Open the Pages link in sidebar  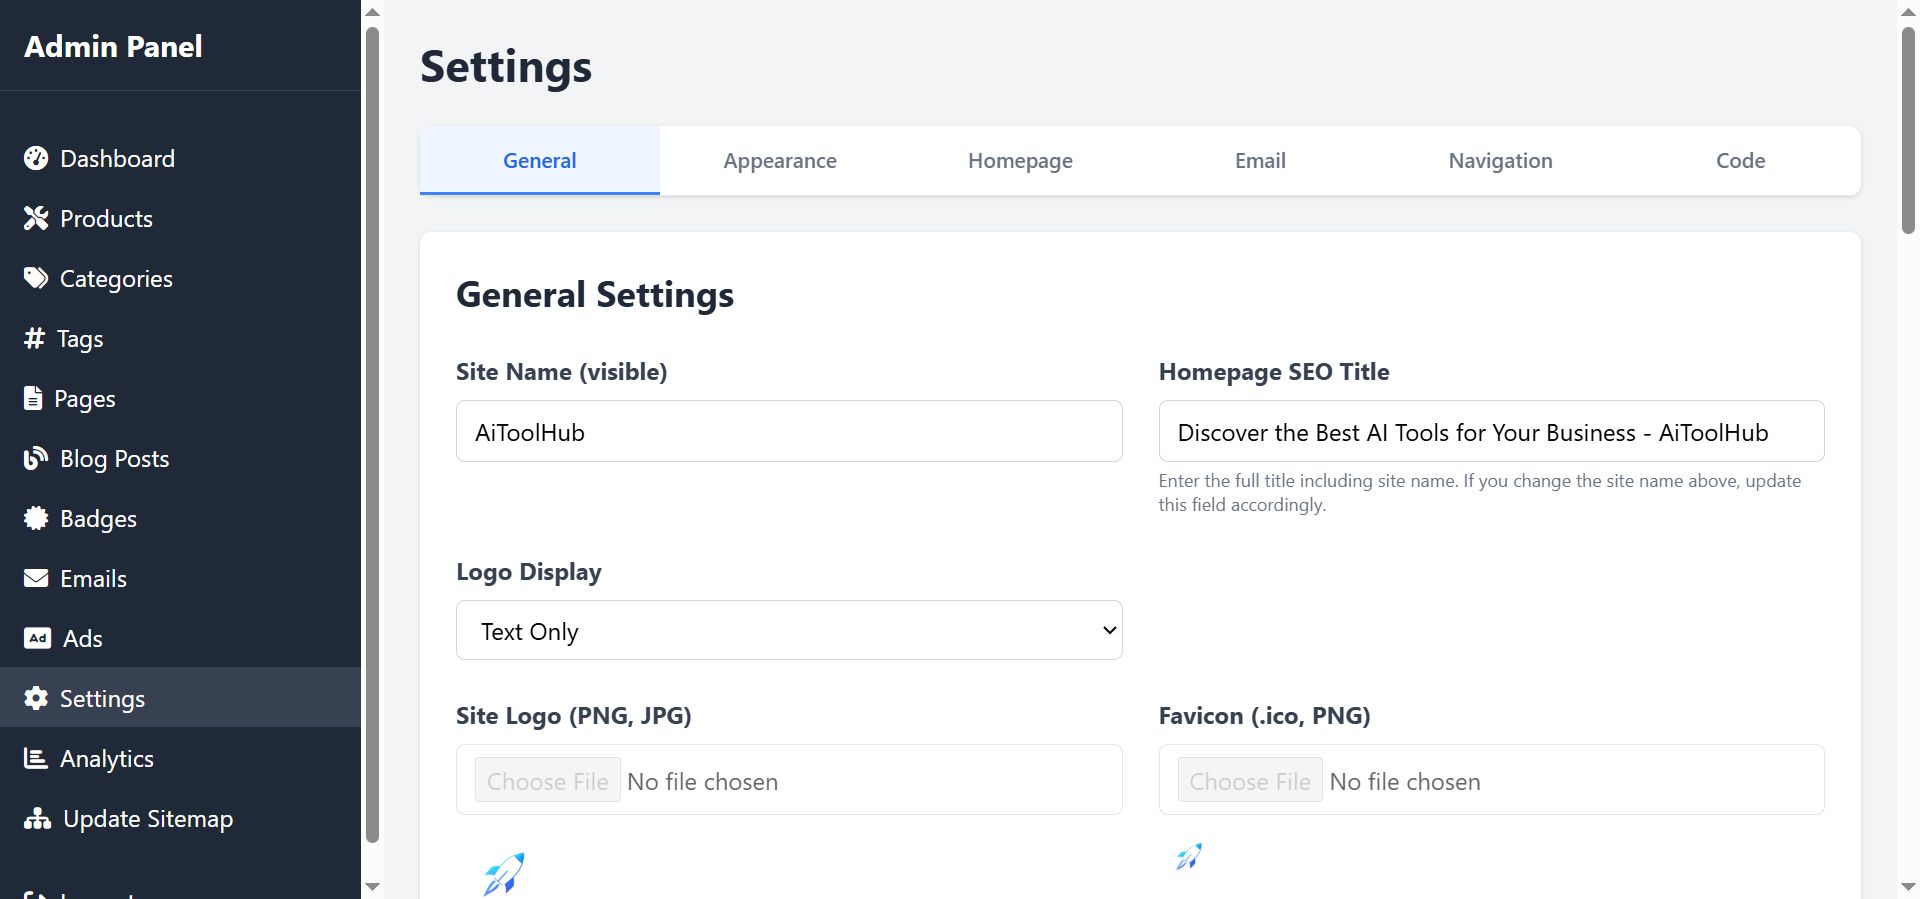(84, 399)
